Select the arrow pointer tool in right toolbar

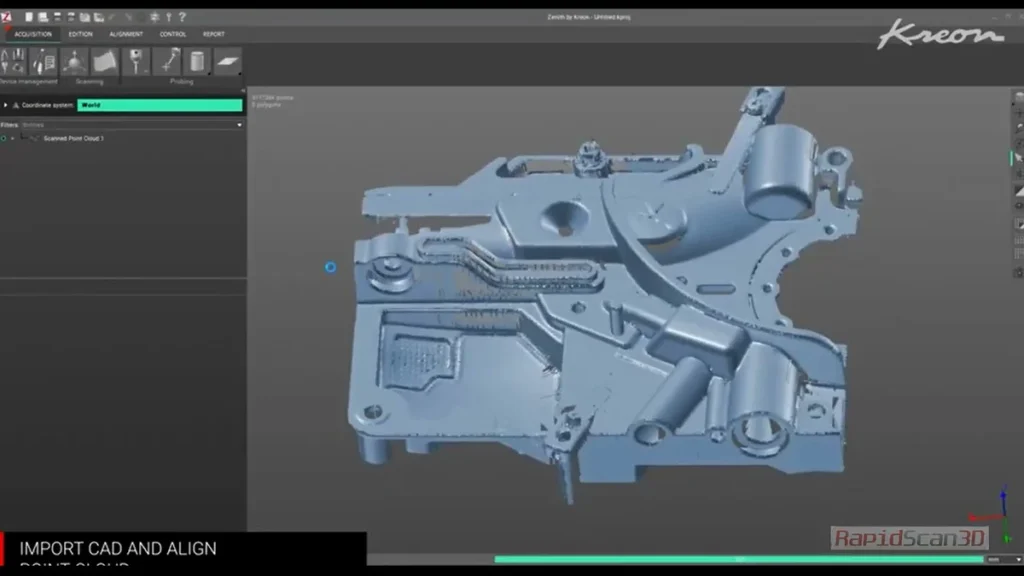pyautogui.click(x=1018, y=157)
